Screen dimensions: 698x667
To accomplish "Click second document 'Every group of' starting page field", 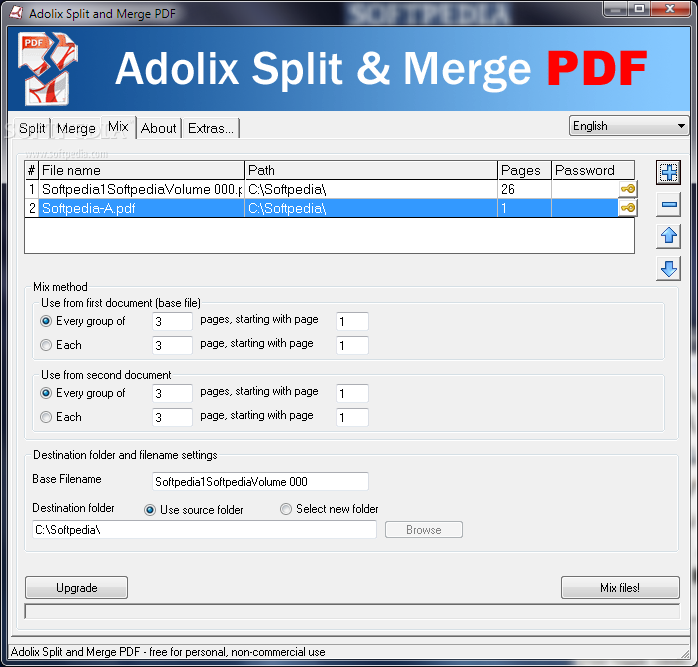I will point(352,393).
